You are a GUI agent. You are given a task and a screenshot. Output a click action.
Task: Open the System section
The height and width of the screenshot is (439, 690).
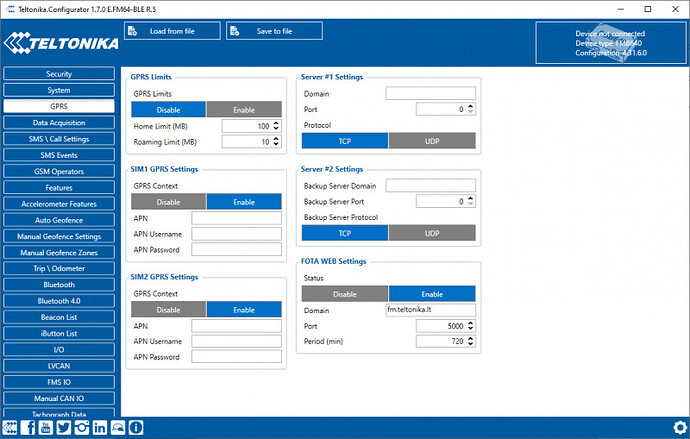tap(59, 90)
